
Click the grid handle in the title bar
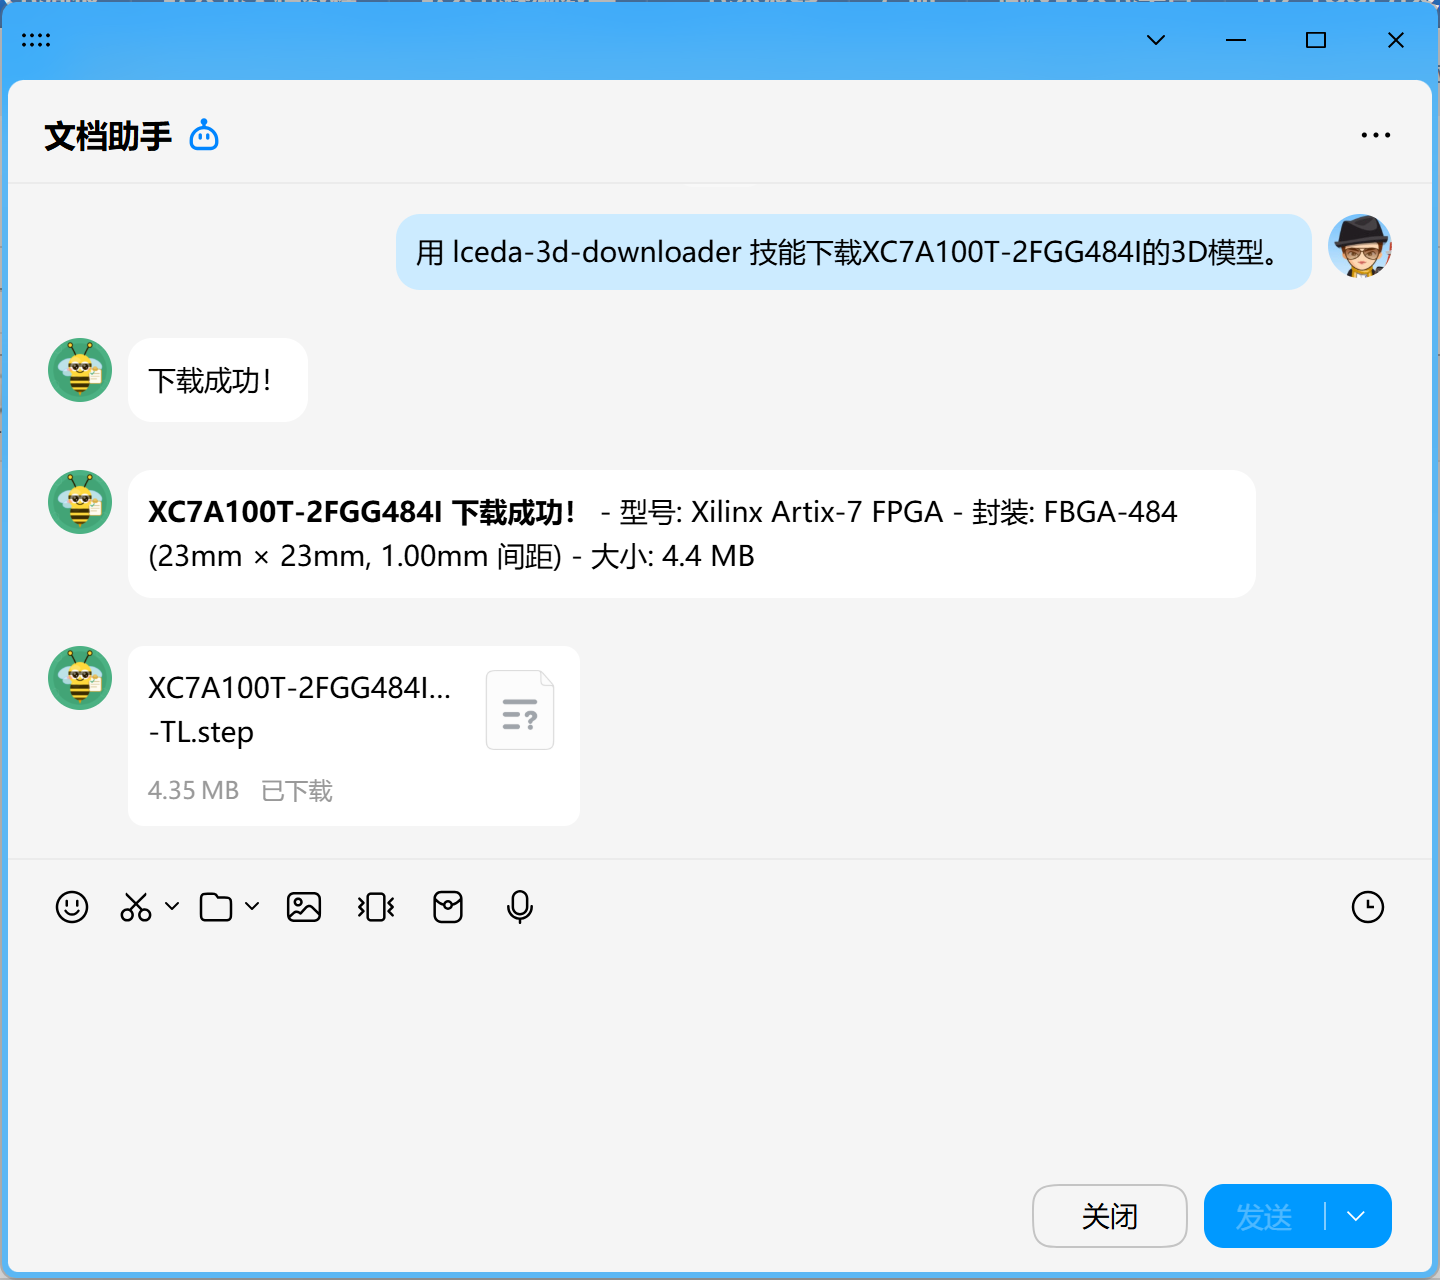(36, 40)
